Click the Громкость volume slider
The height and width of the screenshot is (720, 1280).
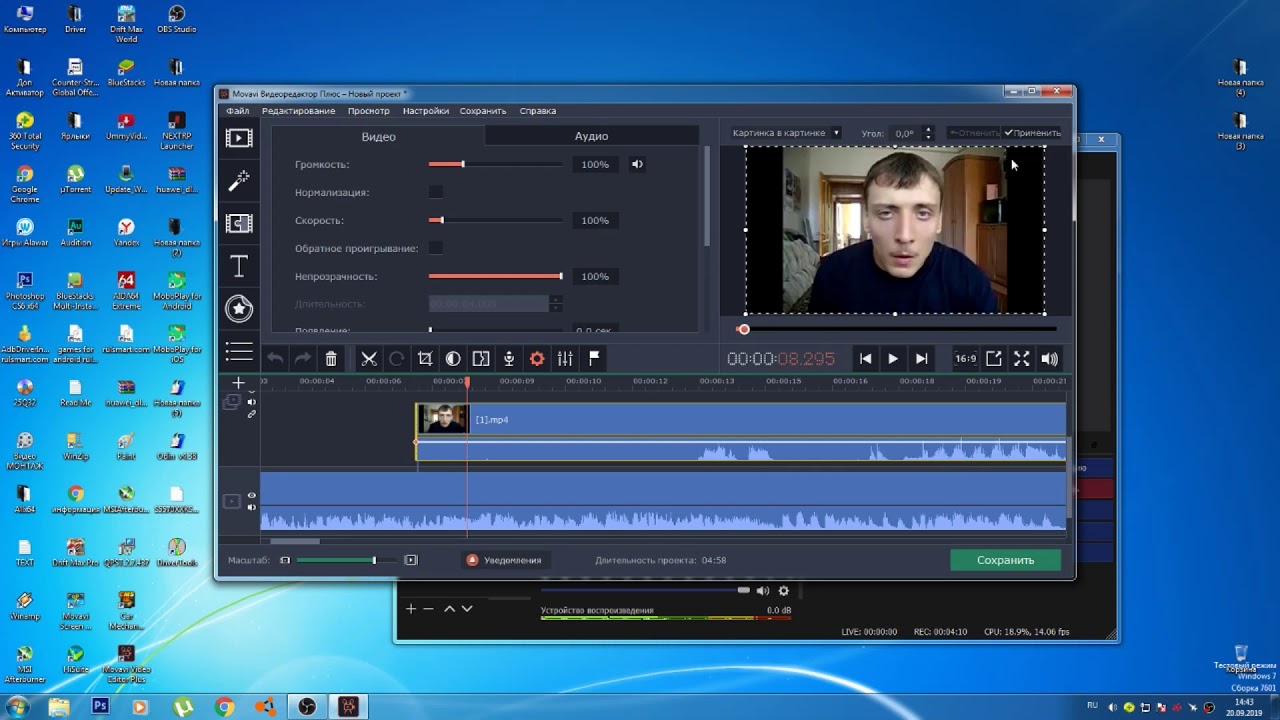pos(495,164)
